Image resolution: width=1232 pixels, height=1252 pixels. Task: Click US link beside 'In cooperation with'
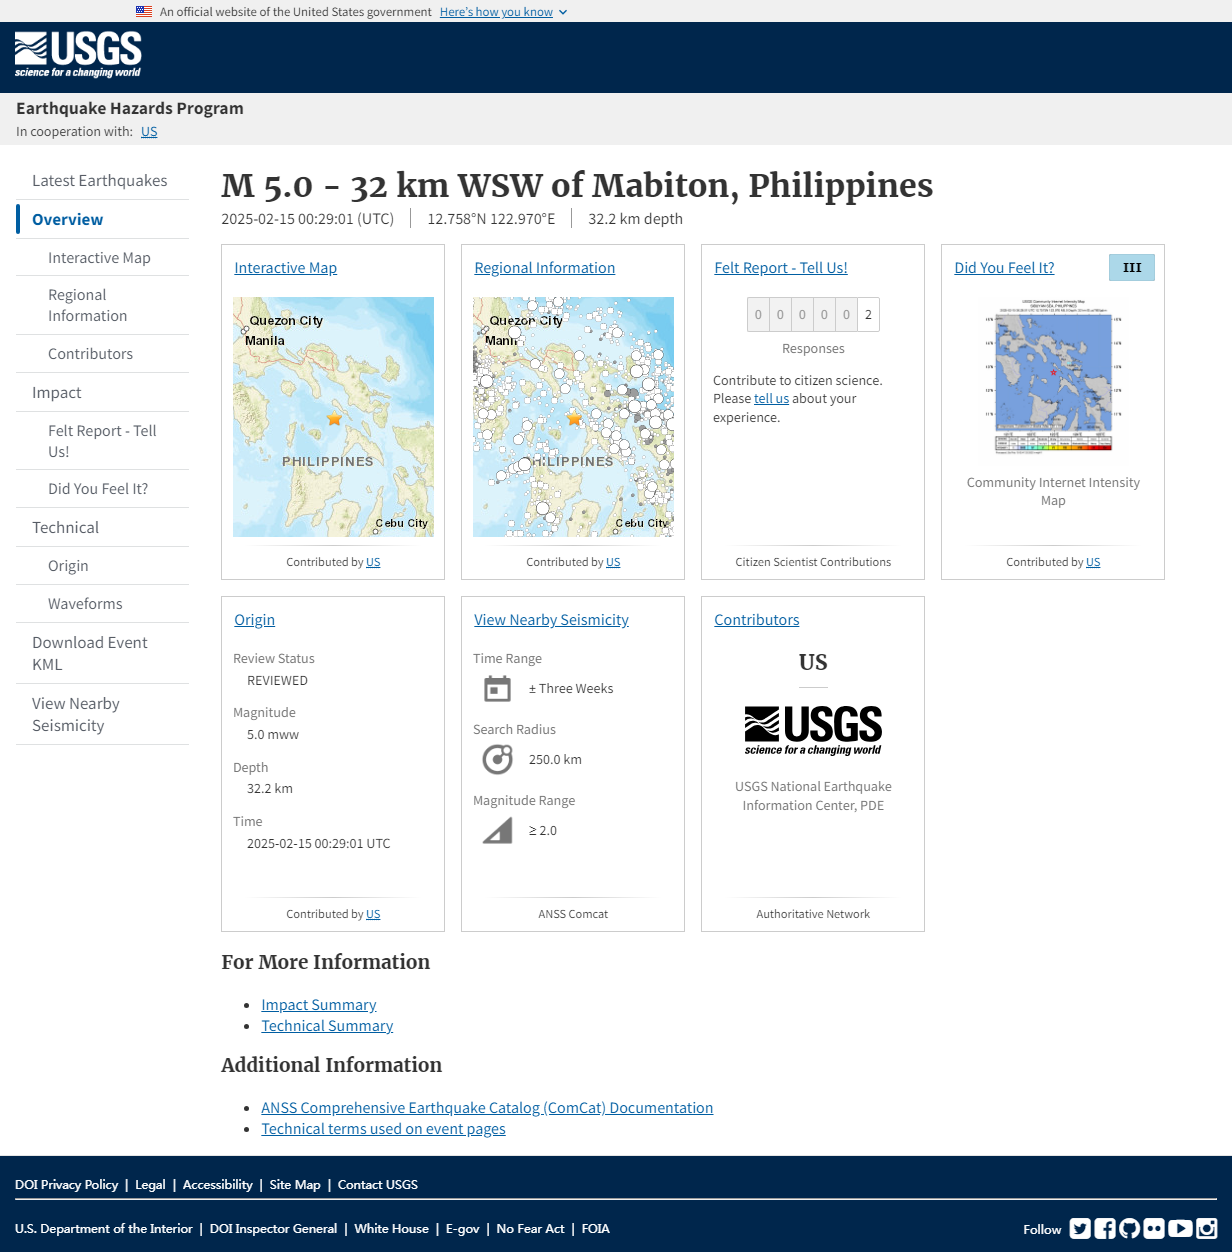pyautogui.click(x=149, y=132)
